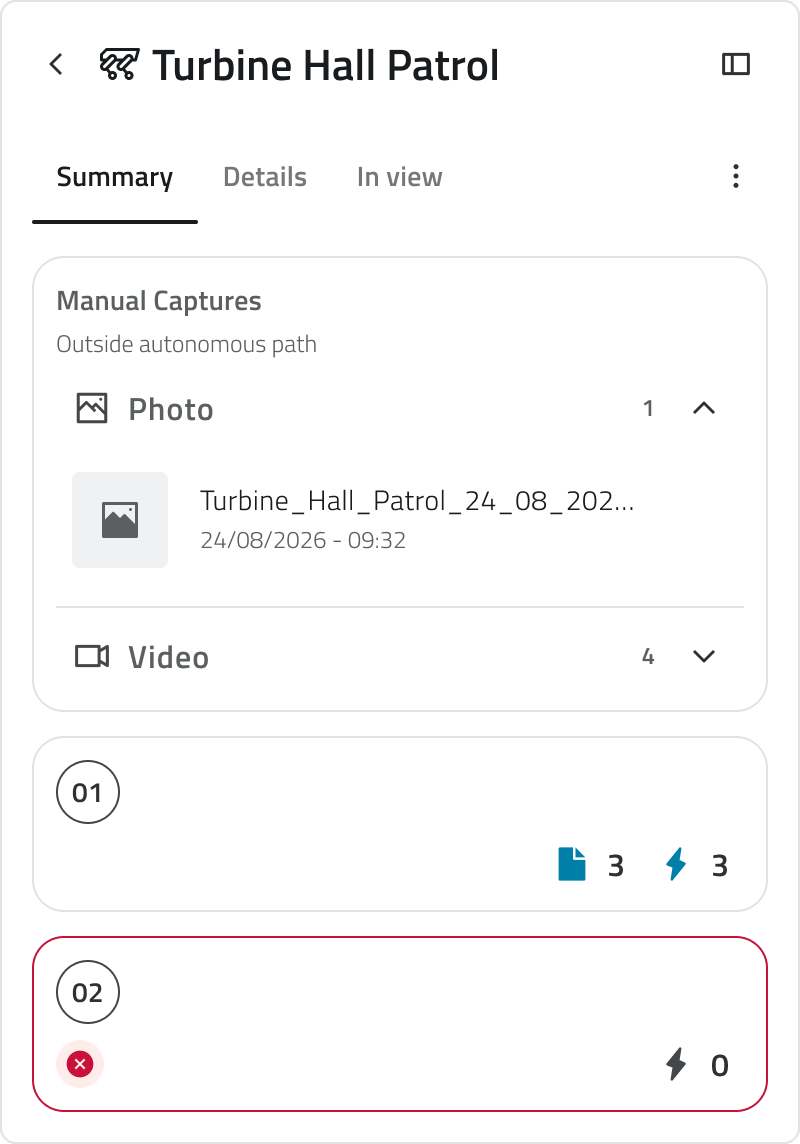Click the mission route icon beside the title

click(119, 64)
